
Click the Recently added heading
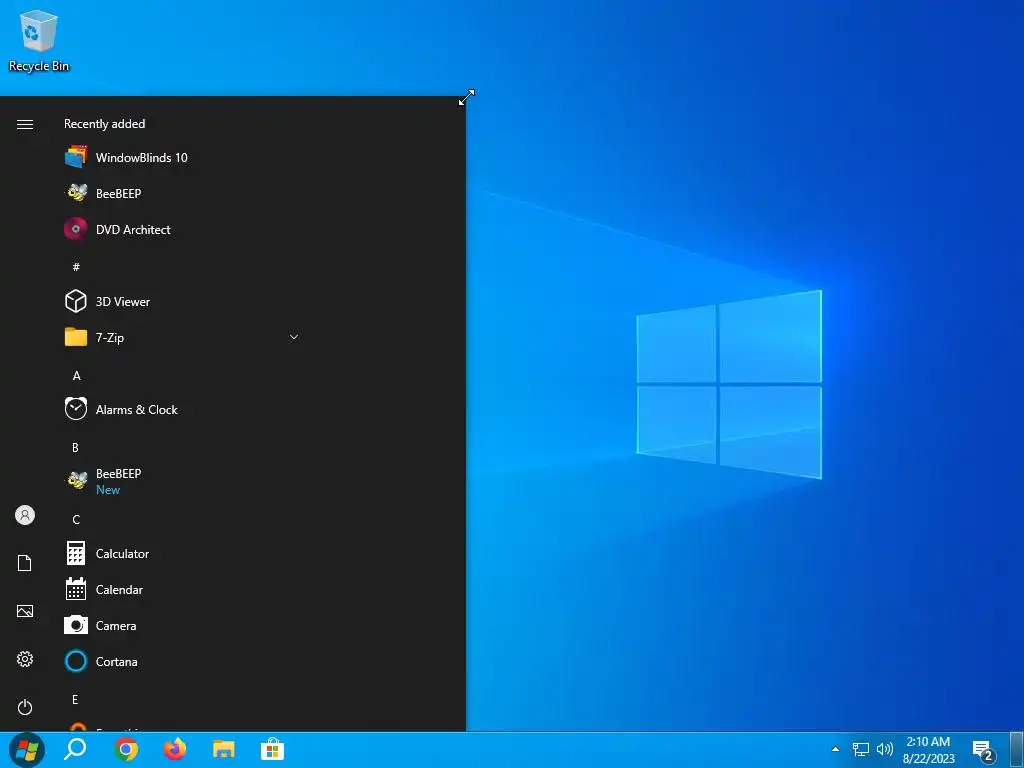104,123
